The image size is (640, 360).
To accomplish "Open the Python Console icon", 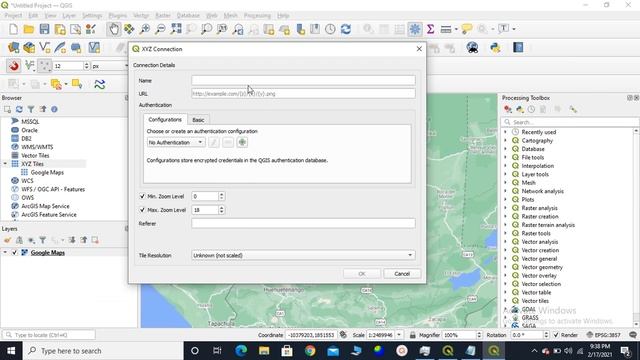I will [496, 48].
